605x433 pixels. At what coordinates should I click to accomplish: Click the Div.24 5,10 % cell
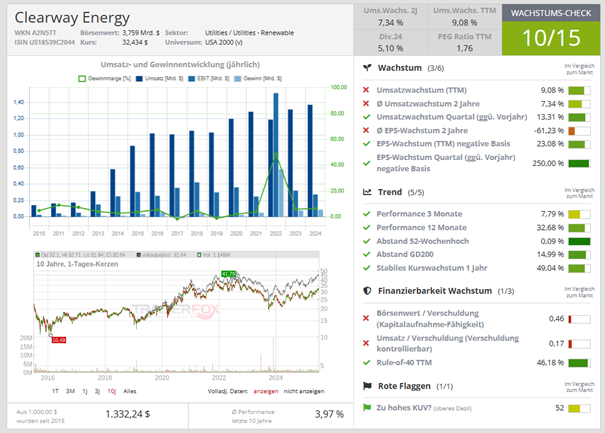pyautogui.click(x=390, y=42)
